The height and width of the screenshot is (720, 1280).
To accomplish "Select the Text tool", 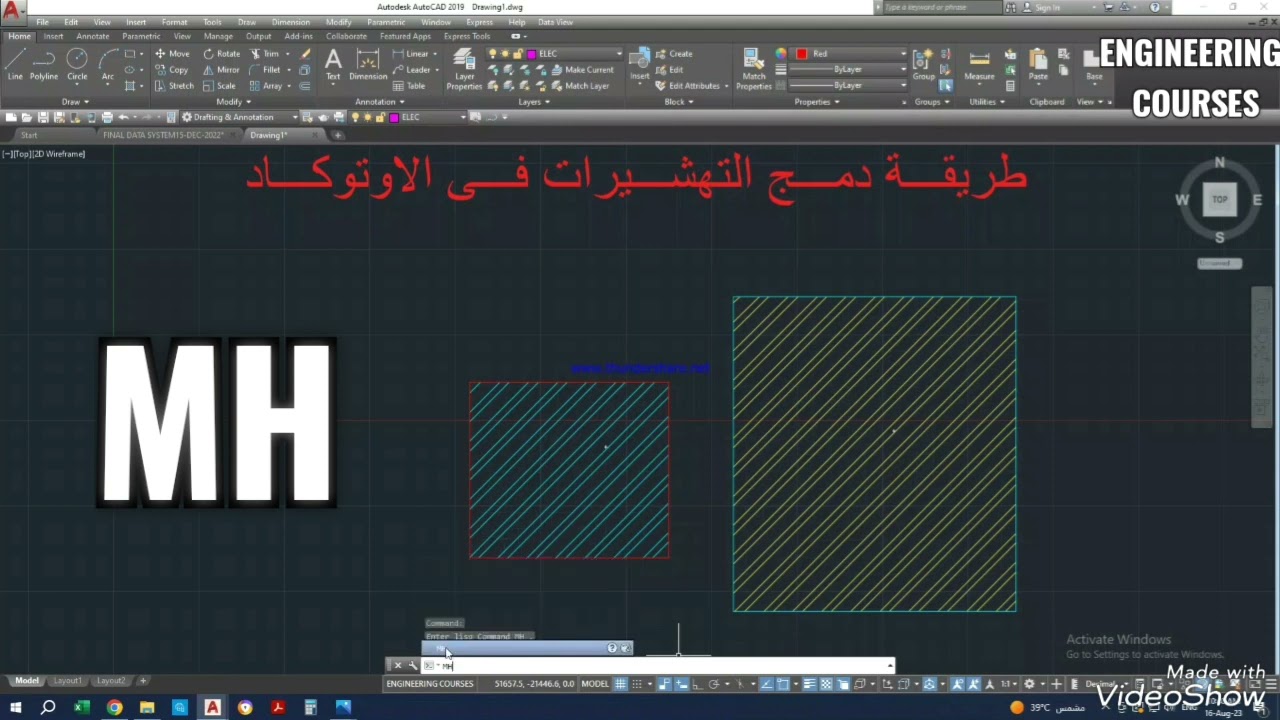I will [x=333, y=65].
